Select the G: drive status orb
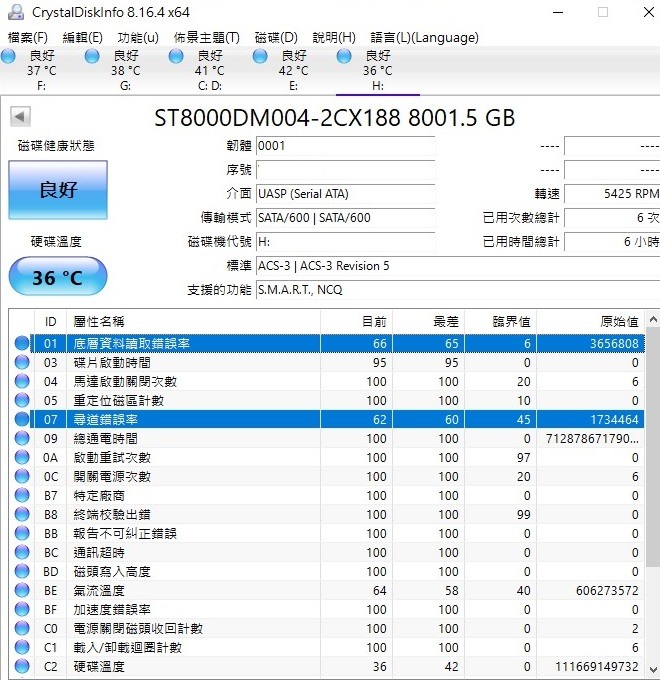The image size is (660, 680). point(92,56)
